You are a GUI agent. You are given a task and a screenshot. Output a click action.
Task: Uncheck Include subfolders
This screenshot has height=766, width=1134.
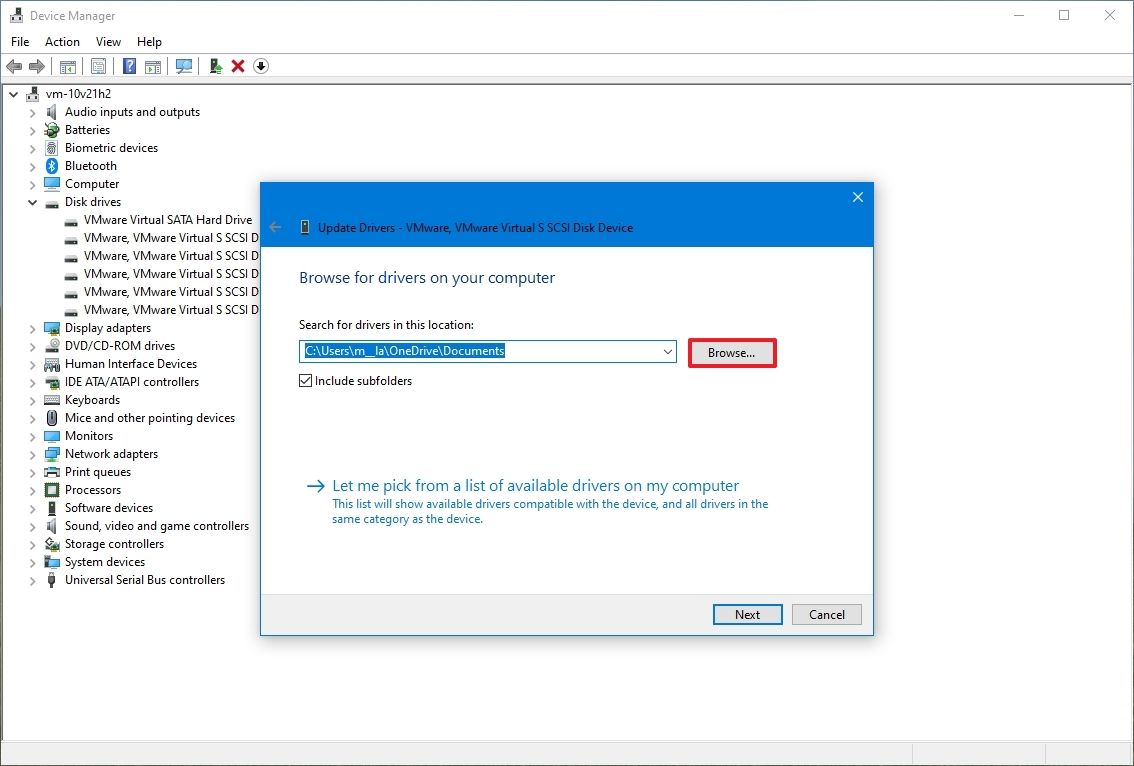306,380
